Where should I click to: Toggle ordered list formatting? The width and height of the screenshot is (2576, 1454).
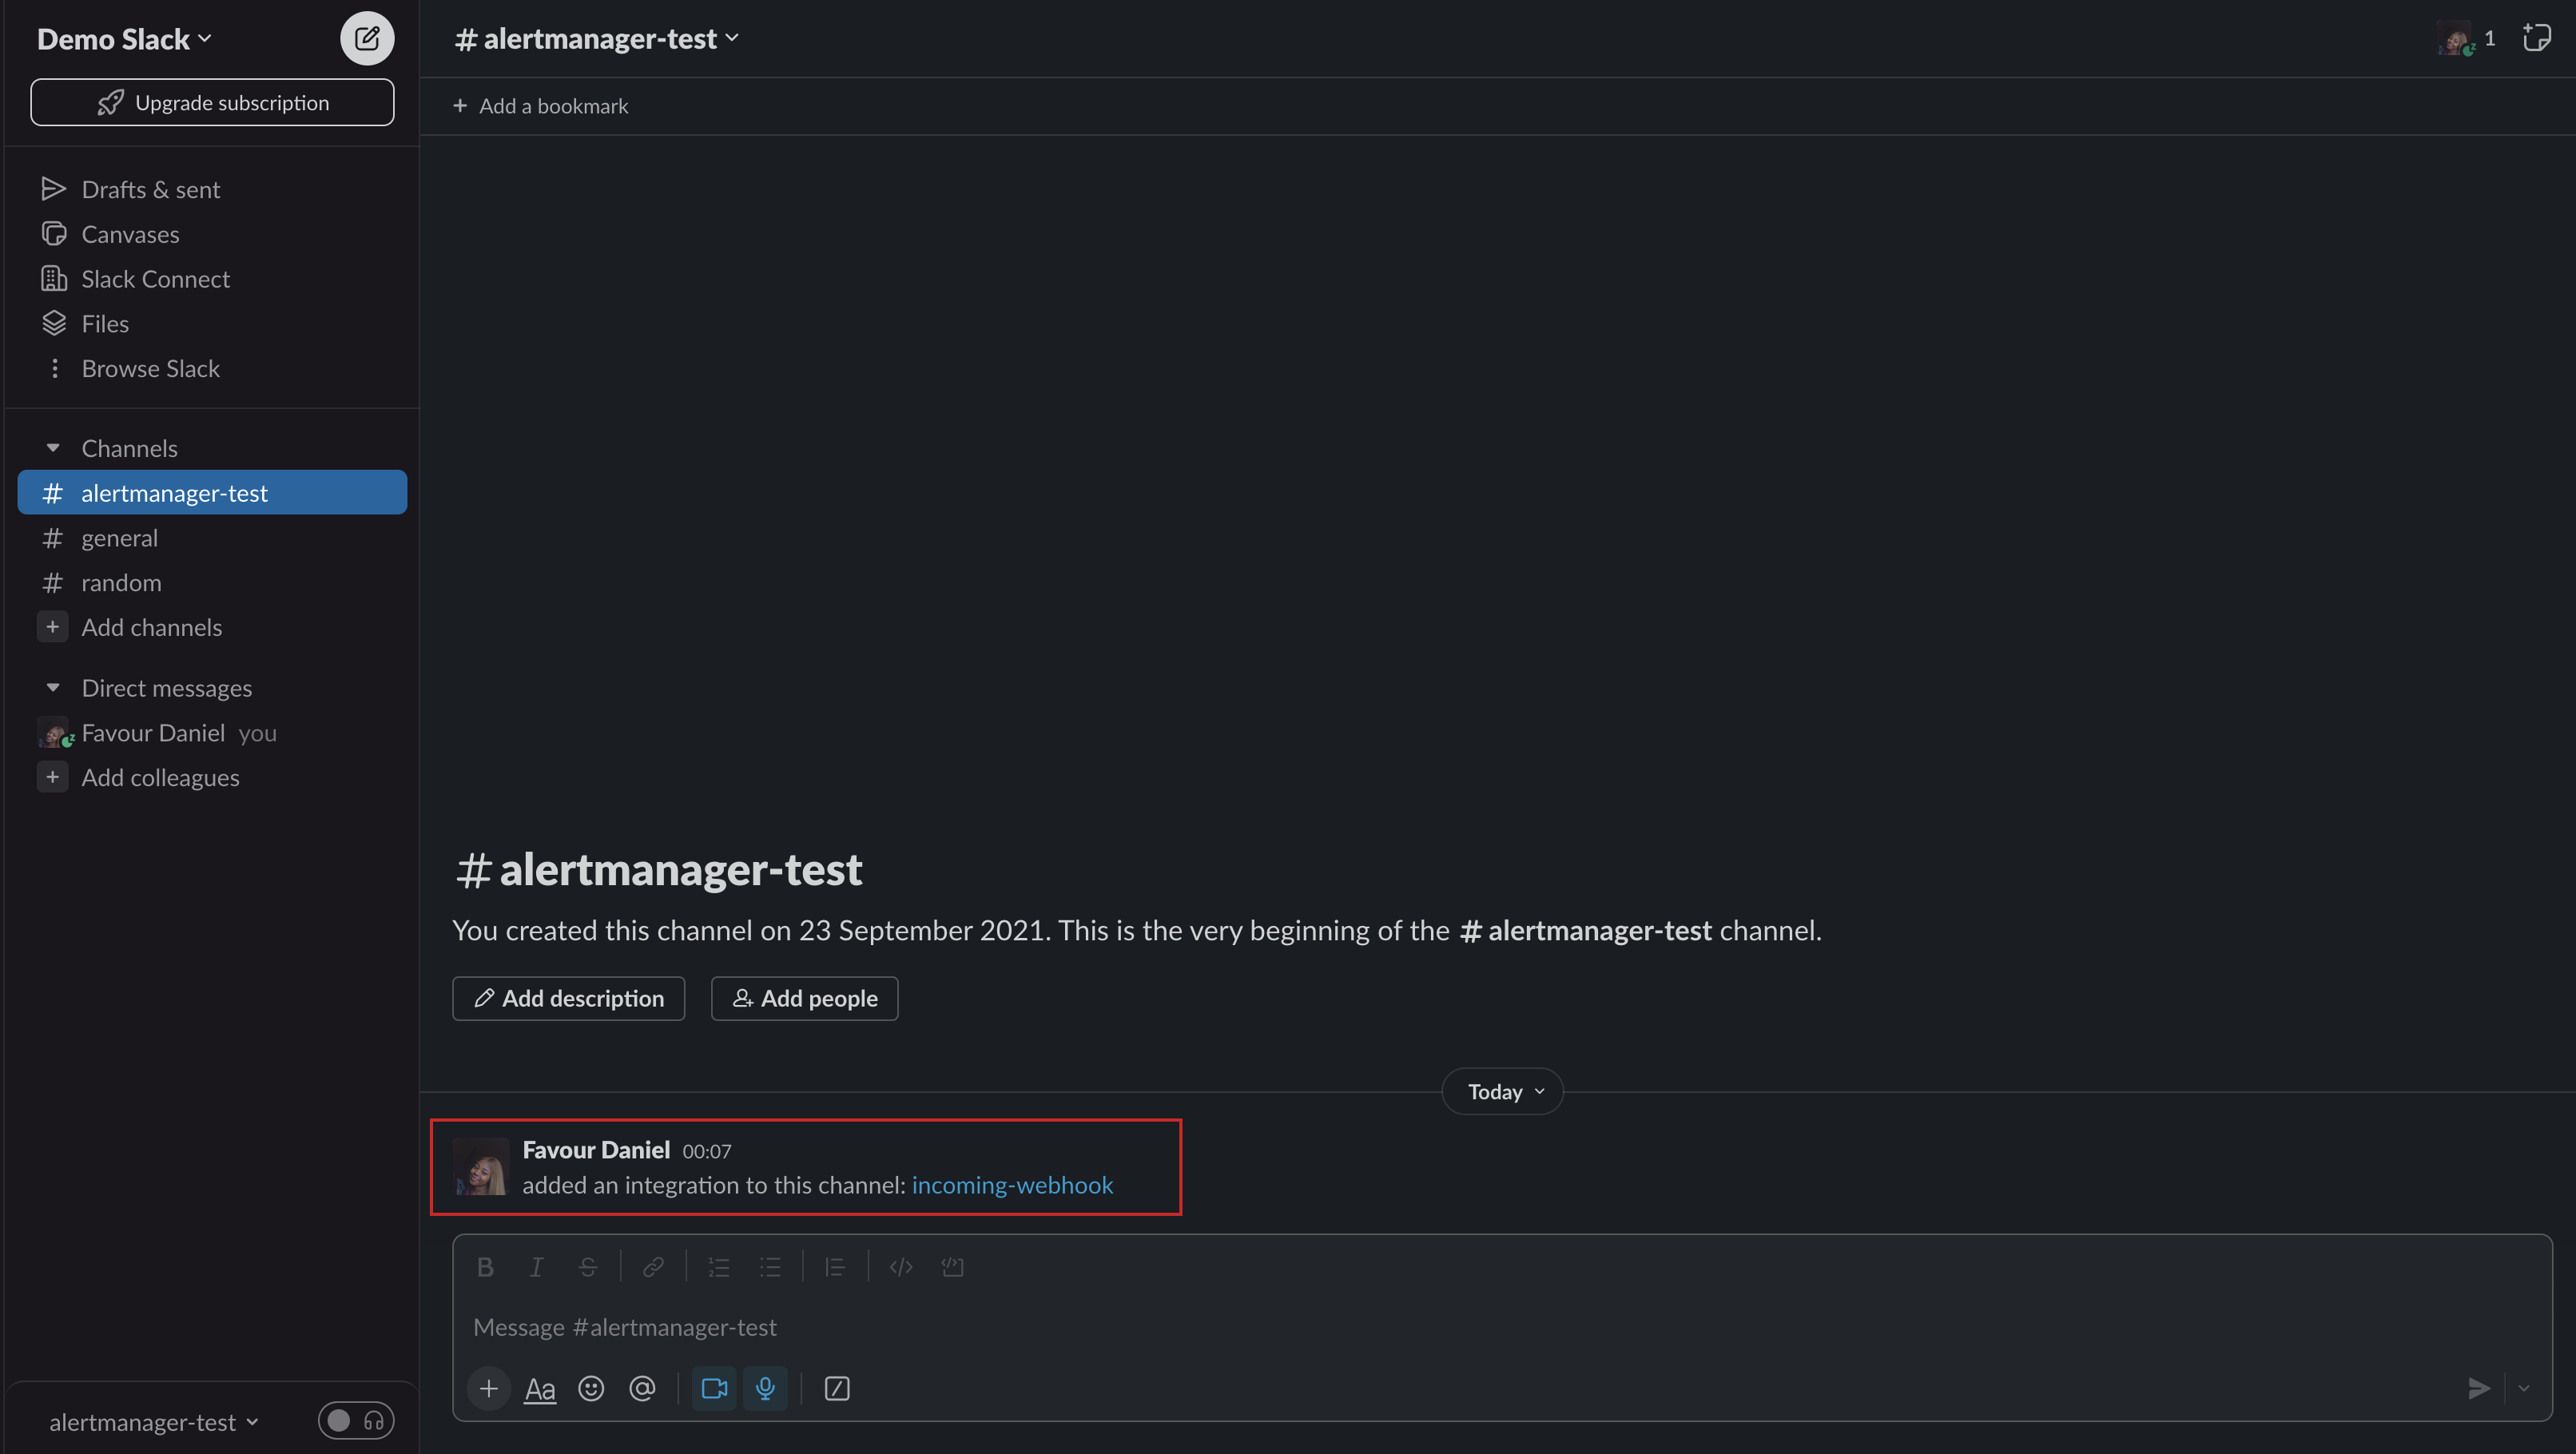719,1267
